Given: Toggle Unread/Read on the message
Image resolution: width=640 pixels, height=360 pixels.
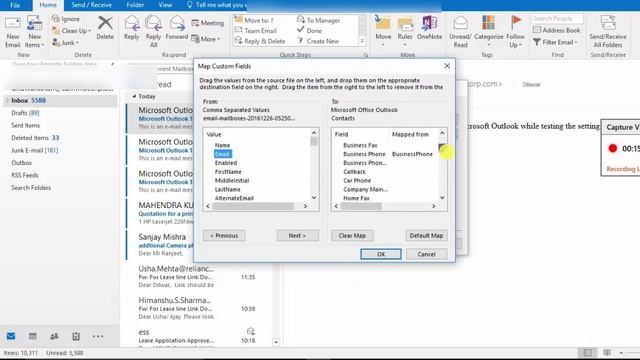Looking at the screenshot, I should (460, 32).
